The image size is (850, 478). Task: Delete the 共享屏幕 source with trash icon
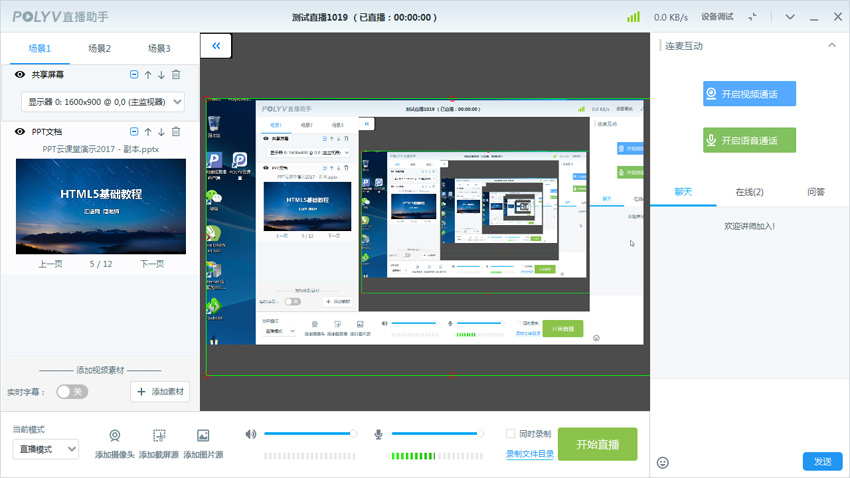tap(176, 75)
